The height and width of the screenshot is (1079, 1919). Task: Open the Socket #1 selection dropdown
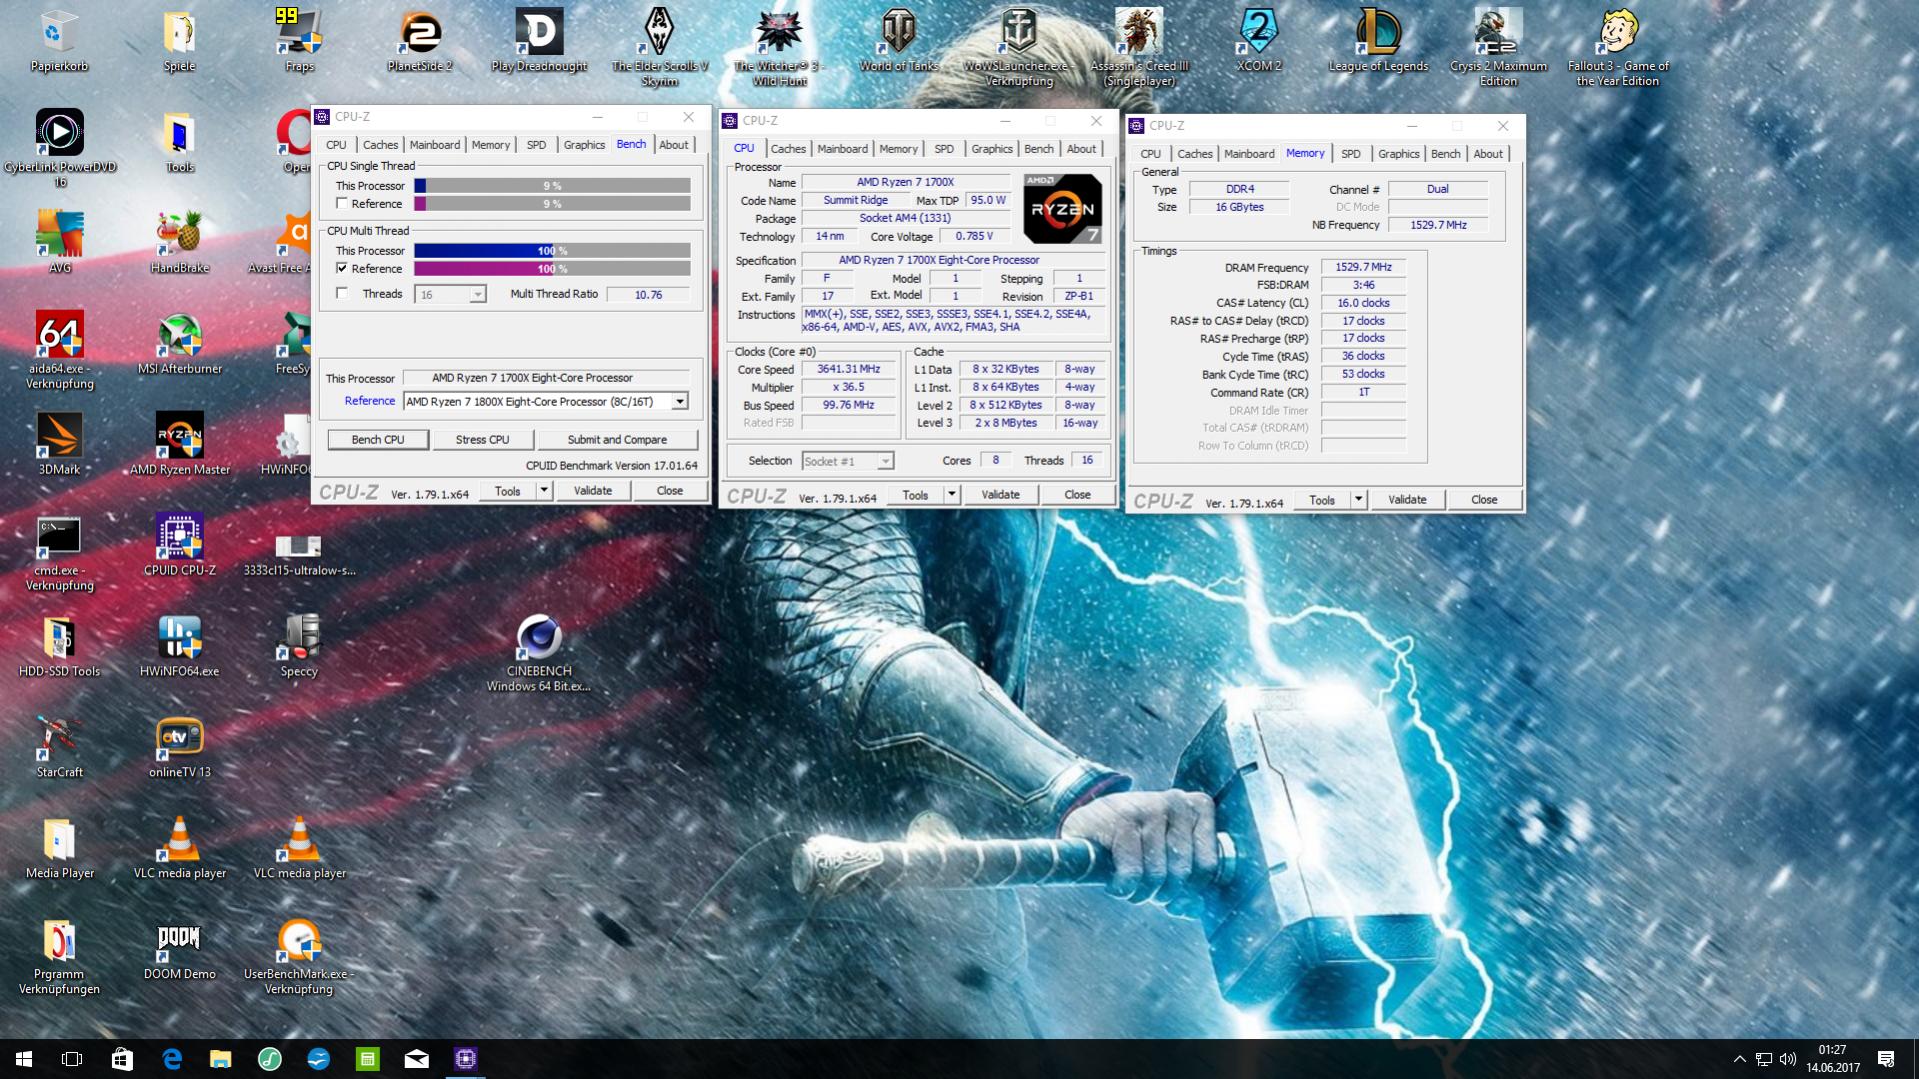(885, 461)
